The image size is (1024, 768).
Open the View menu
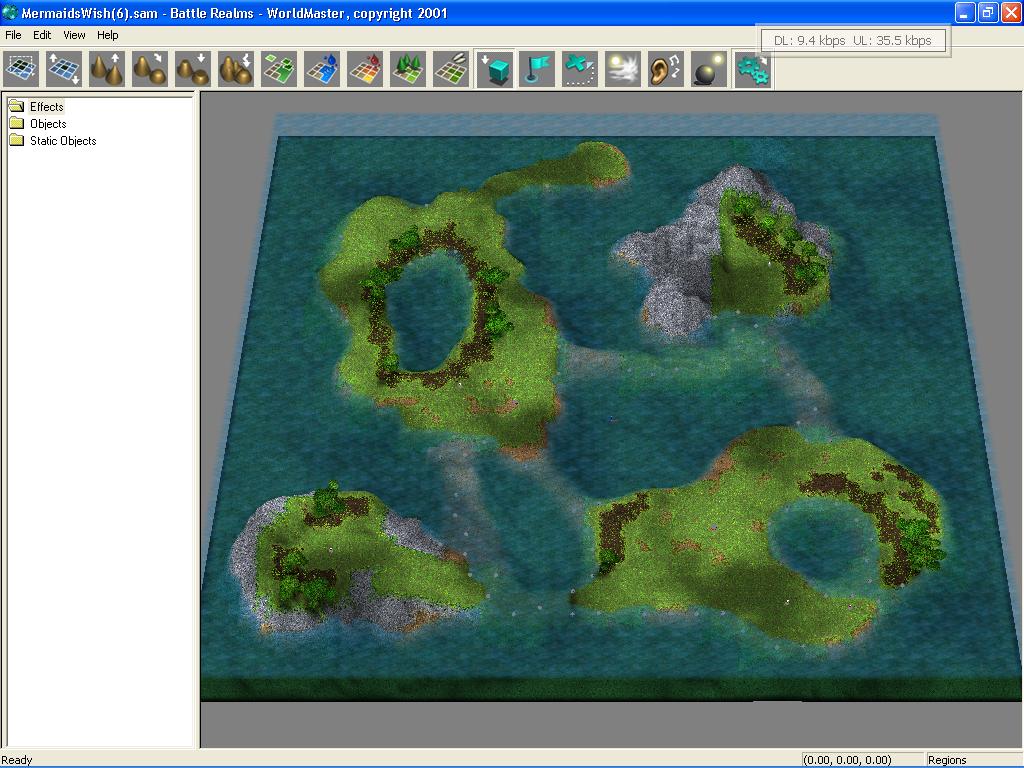coord(74,35)
